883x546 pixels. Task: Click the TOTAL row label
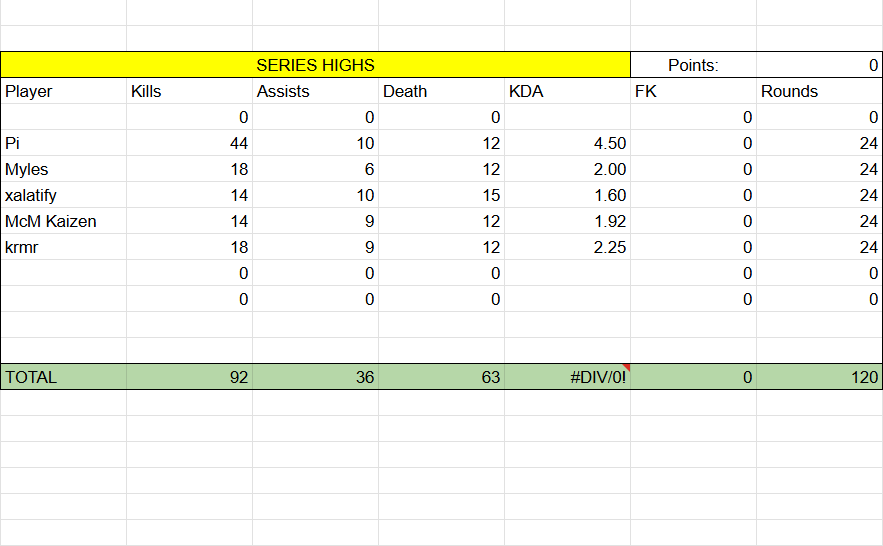[x=64, y=377]
